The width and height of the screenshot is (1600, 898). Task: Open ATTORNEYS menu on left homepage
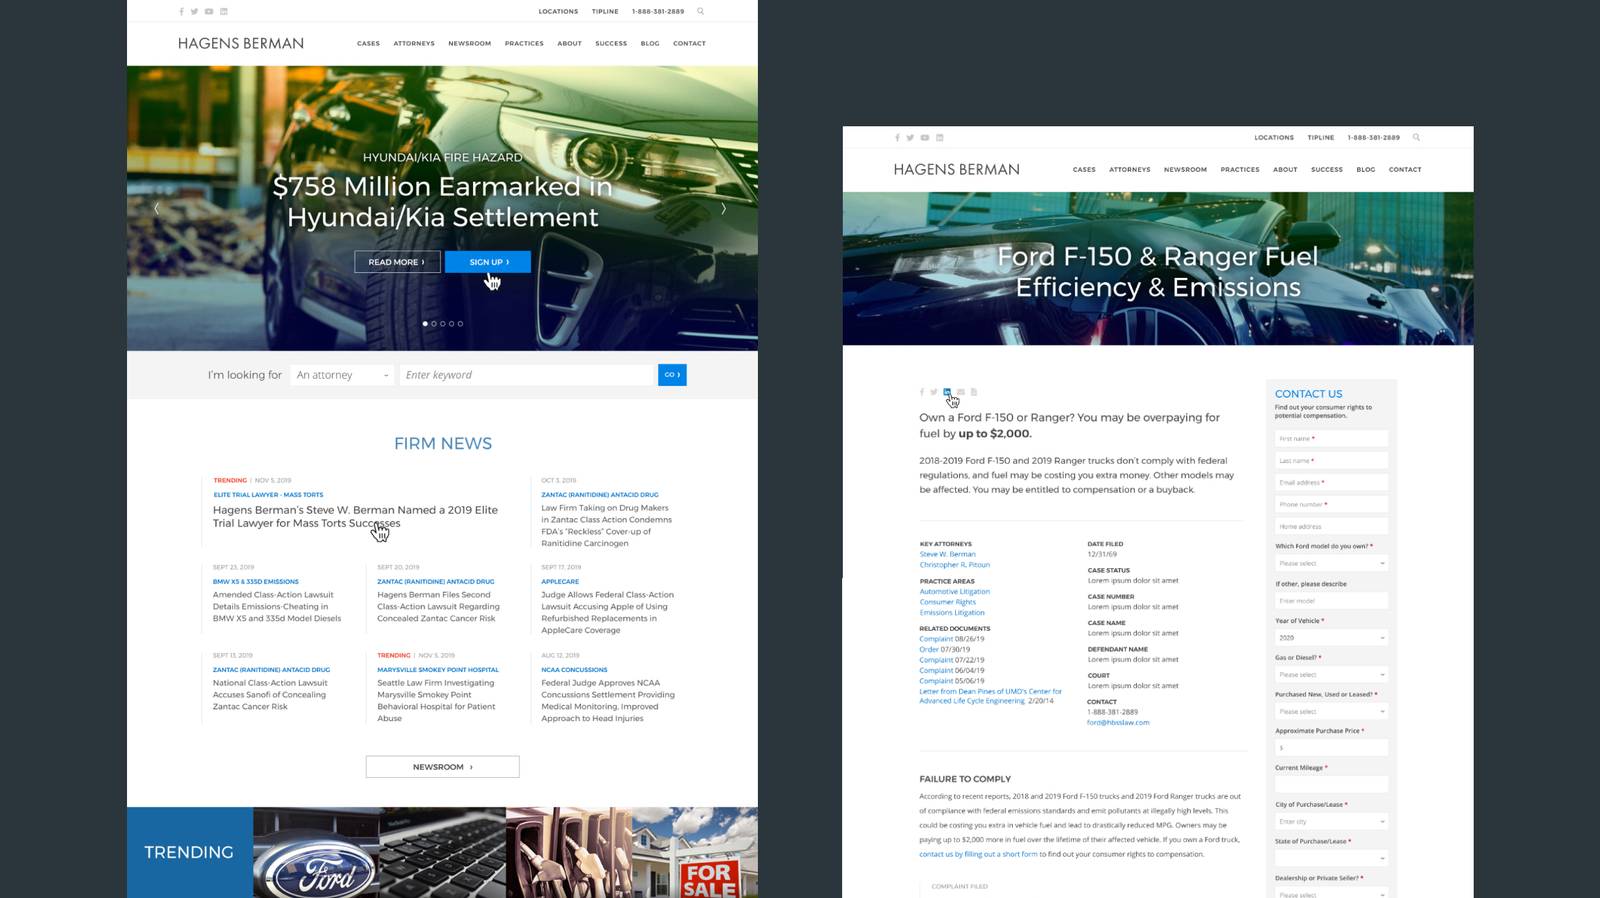click(414, 44)
